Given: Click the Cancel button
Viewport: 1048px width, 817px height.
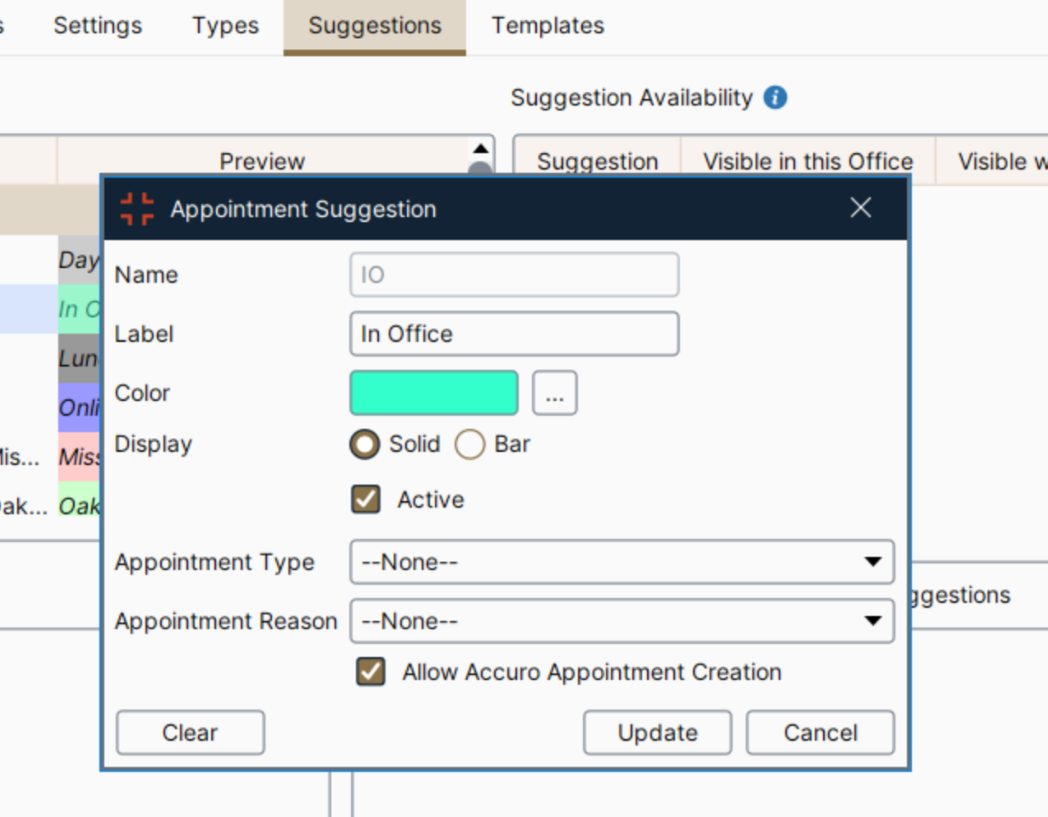Looking at the screenshot, I should point(820,733).
